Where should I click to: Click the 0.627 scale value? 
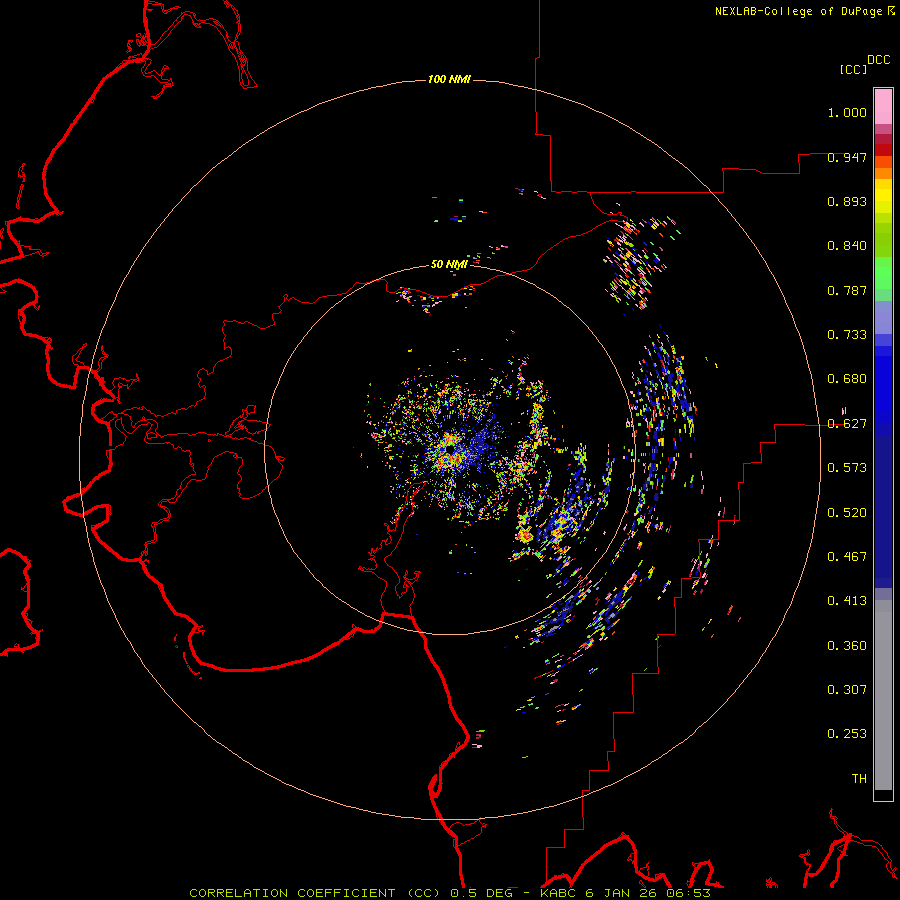pyautogui.click(x=847, y=424)
